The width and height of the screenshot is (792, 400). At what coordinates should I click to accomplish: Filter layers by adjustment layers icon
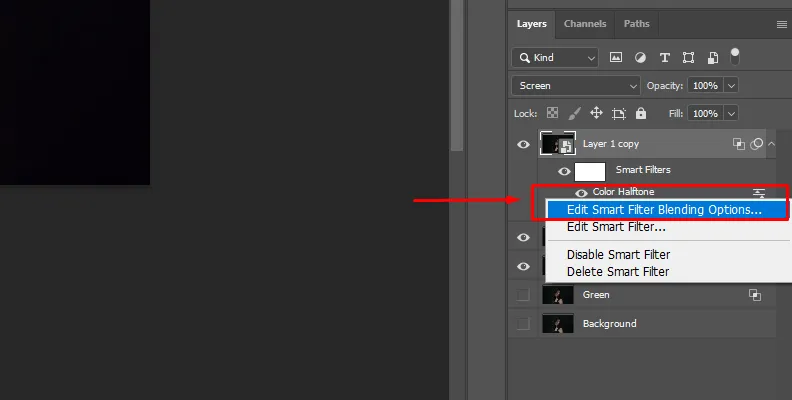tap(640, 58)
